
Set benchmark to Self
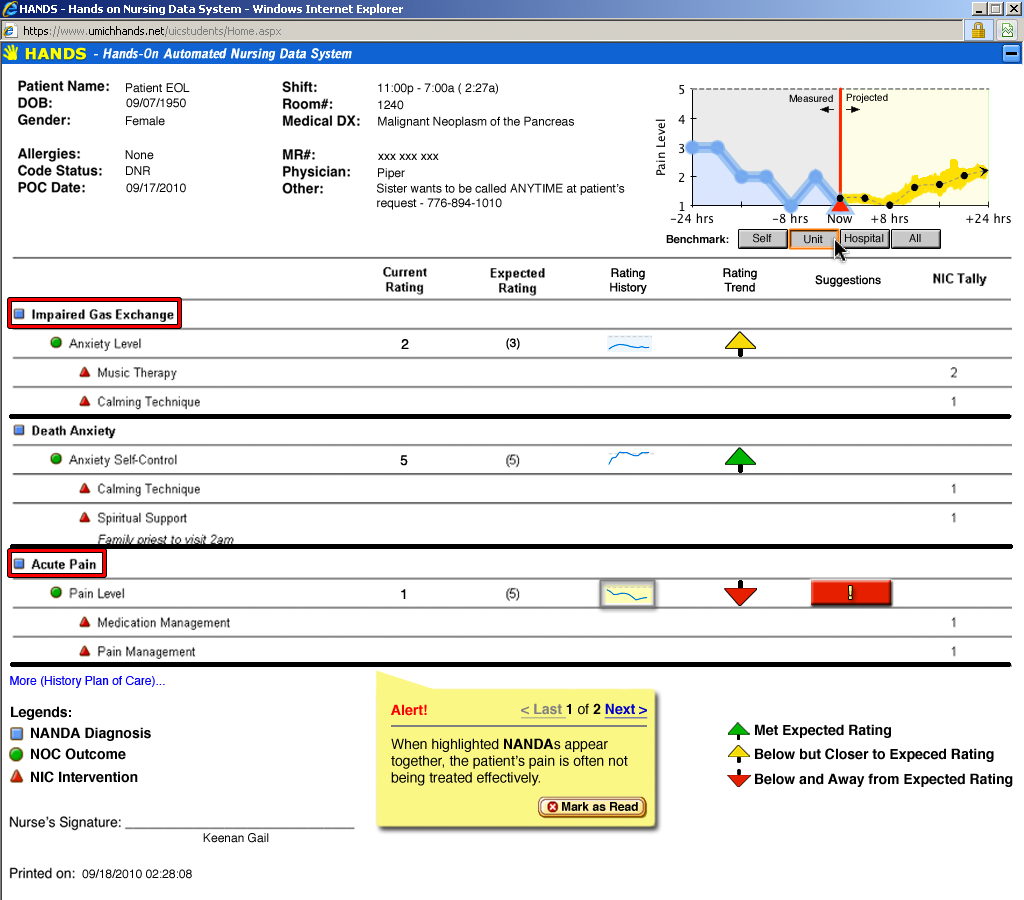[x=762, y=238]
